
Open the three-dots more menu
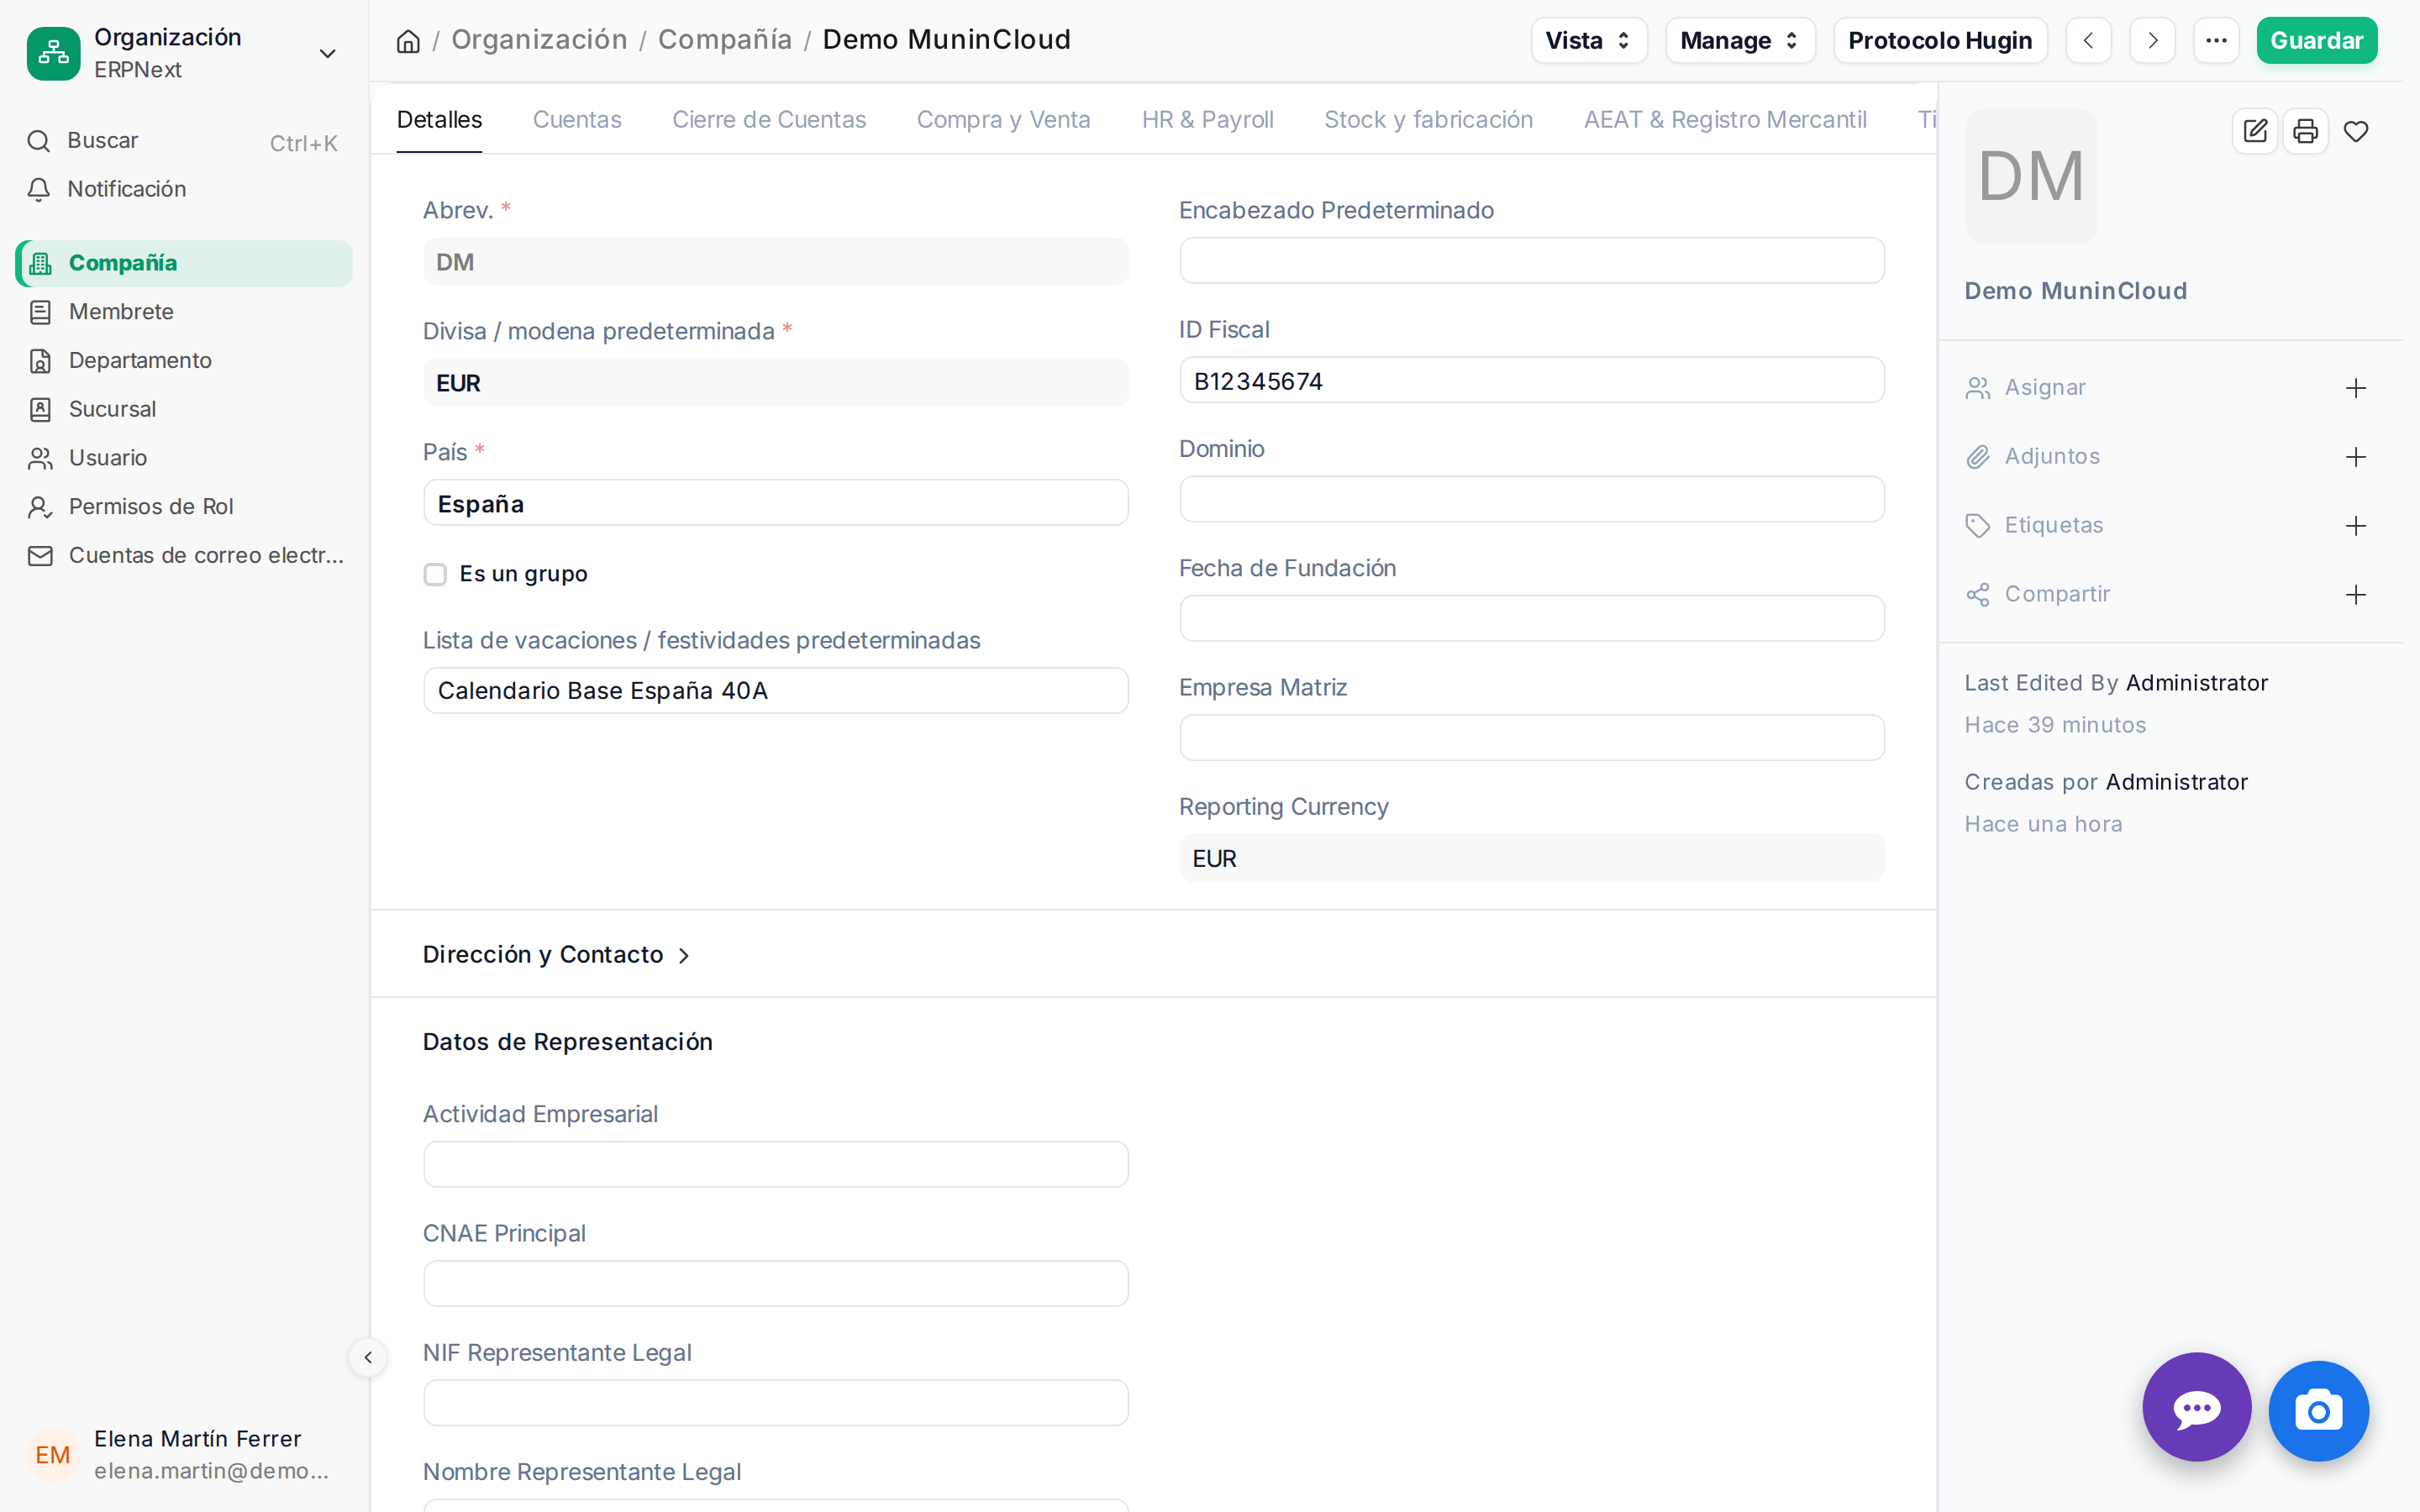(x=2216, y=41)
